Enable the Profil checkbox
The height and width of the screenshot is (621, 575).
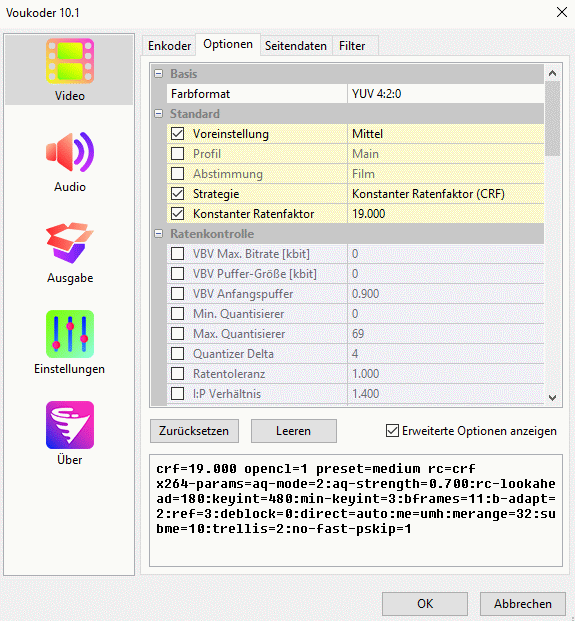point(177,154)
